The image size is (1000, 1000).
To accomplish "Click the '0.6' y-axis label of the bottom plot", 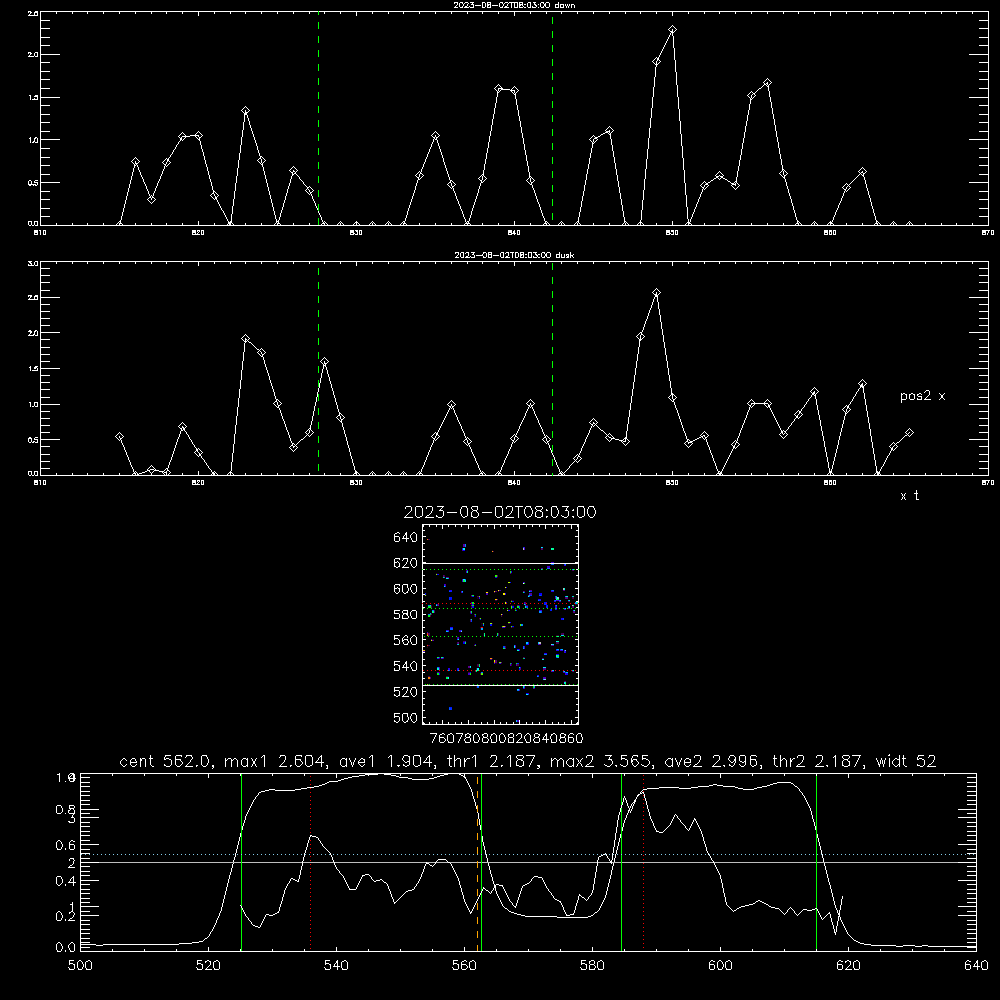I will (x=66, y=845).
